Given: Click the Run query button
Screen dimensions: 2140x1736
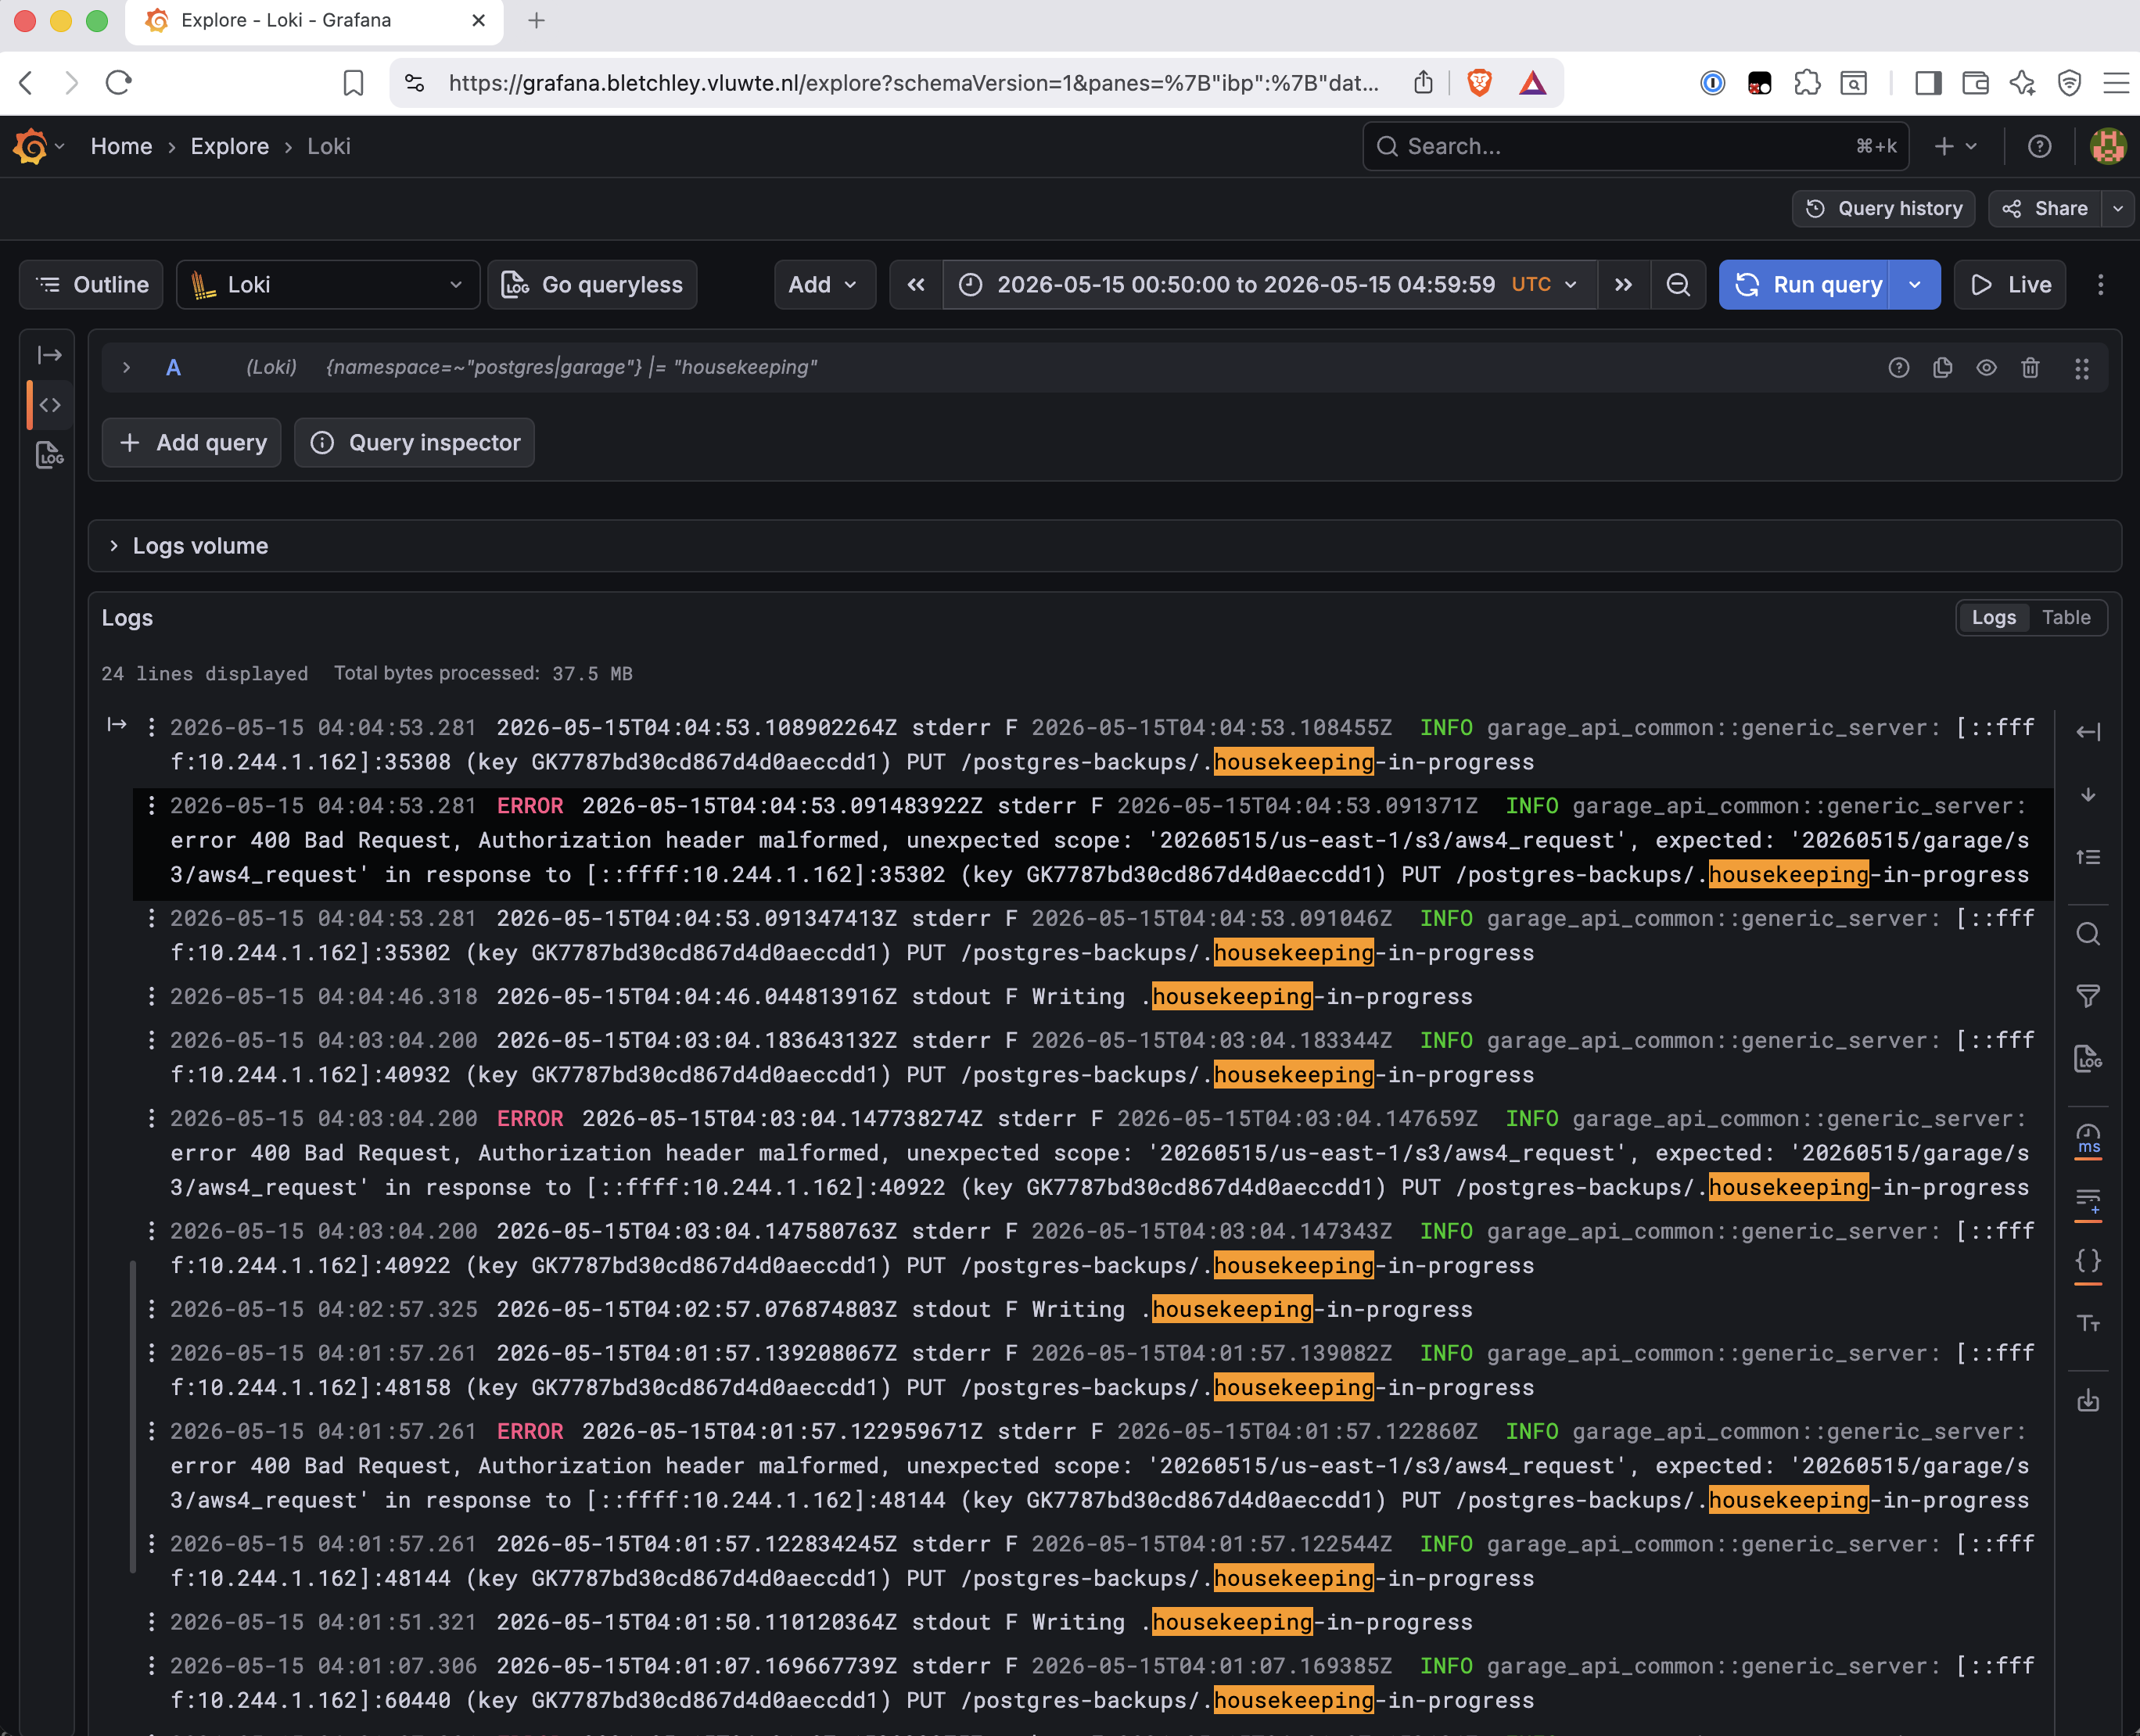Looking at the screenshot, I should coord(1804,285).
